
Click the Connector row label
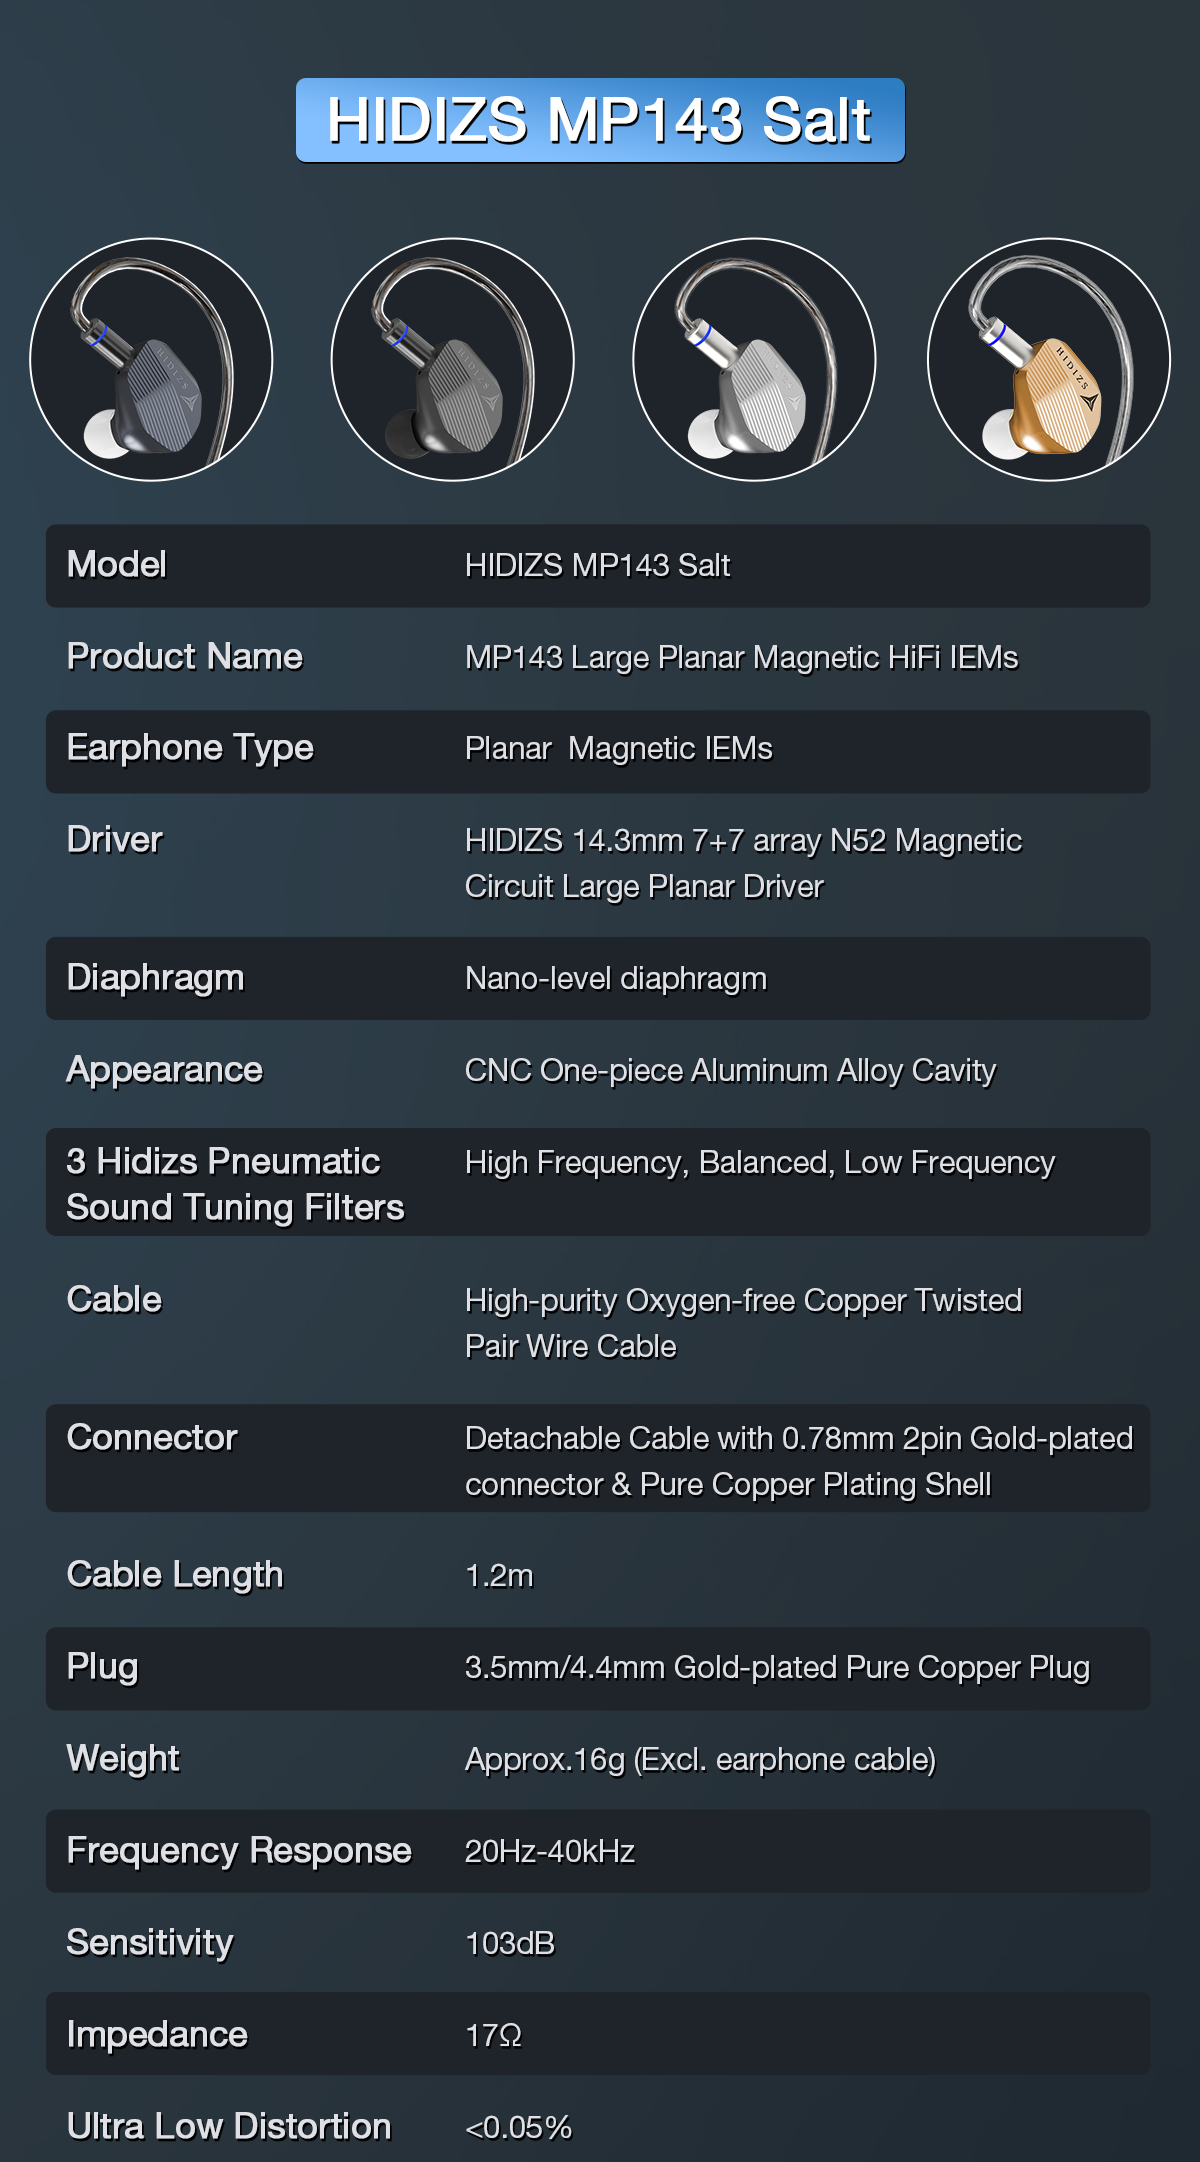pos(152,1438)
